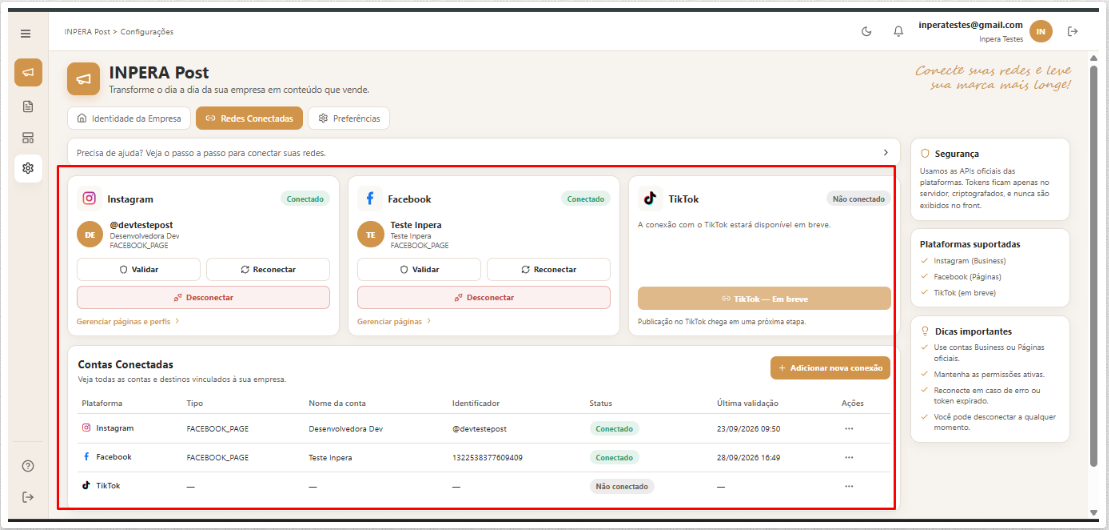Open the templates layout sidebar icon
1109x530 pixels.
click(x=28, y=137)
